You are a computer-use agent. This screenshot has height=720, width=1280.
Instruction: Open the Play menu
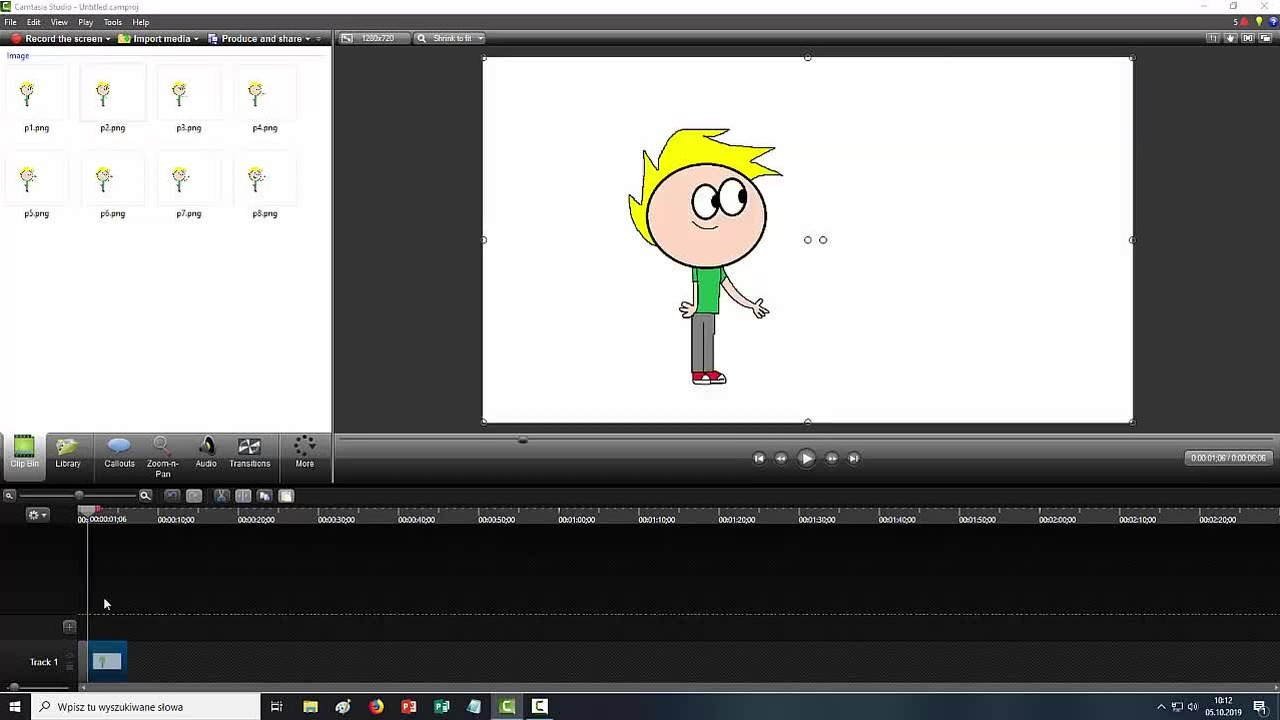pyautogui.click(x=86, y=22)
